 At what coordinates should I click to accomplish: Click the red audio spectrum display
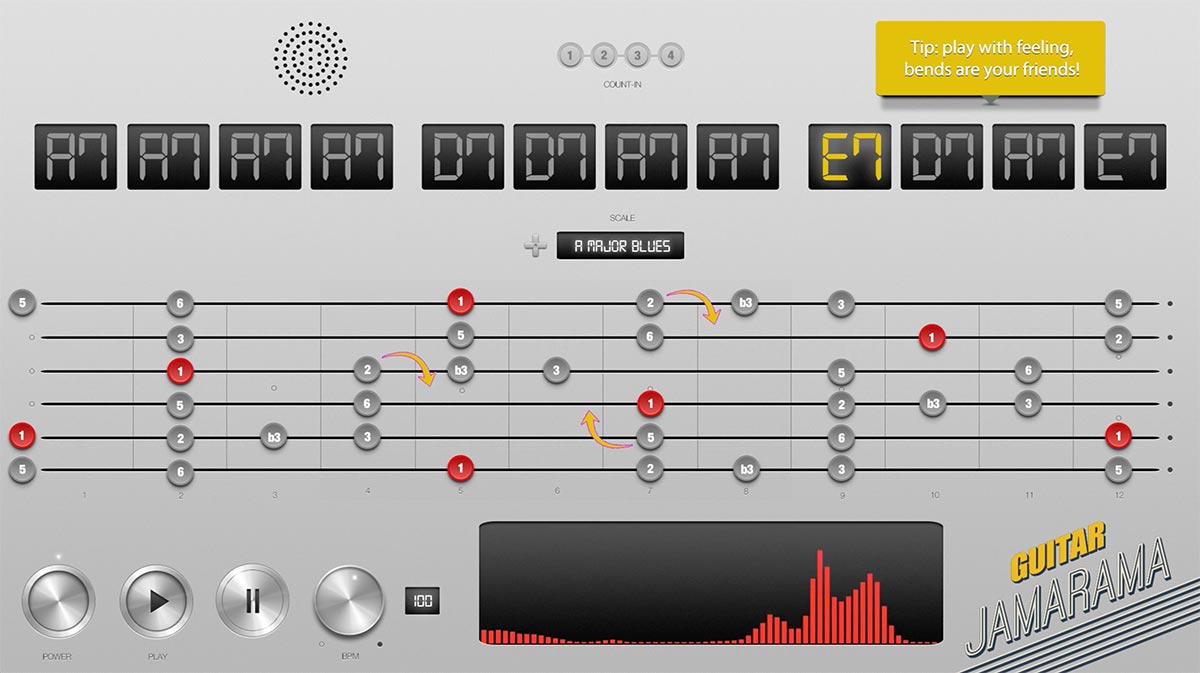[x=710, y=584]
